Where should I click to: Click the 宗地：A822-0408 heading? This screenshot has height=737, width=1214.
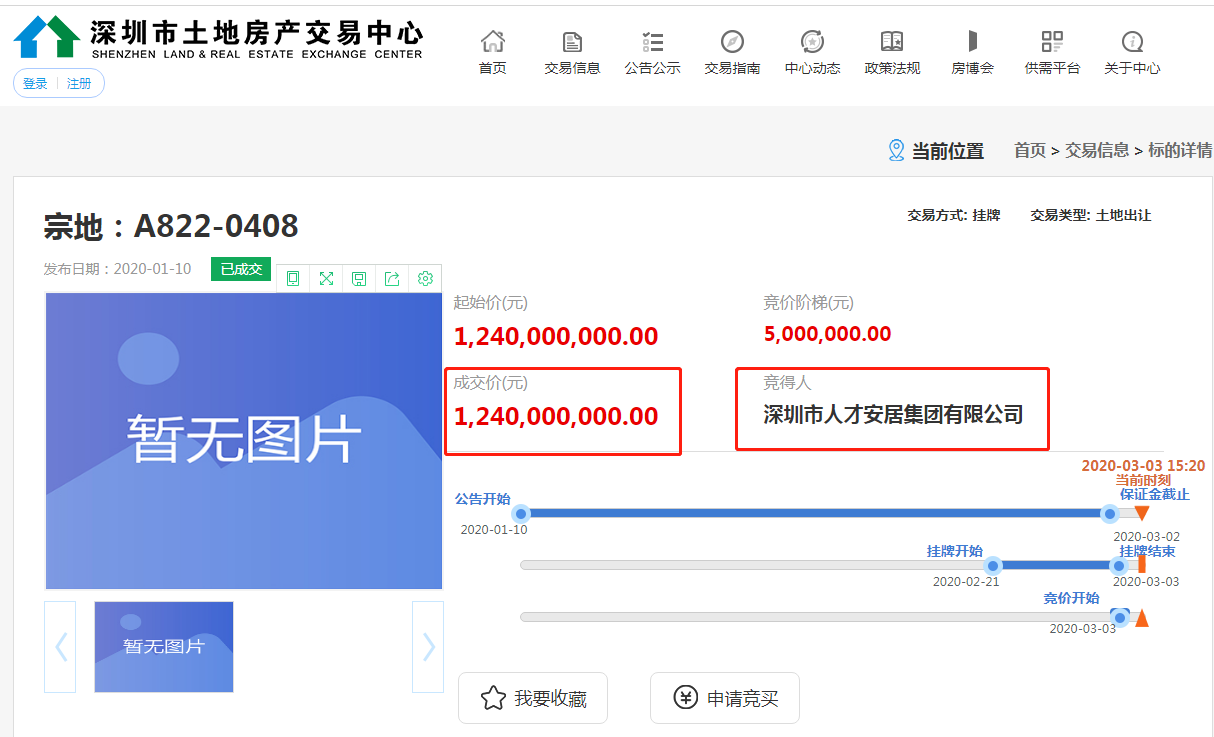171,227
